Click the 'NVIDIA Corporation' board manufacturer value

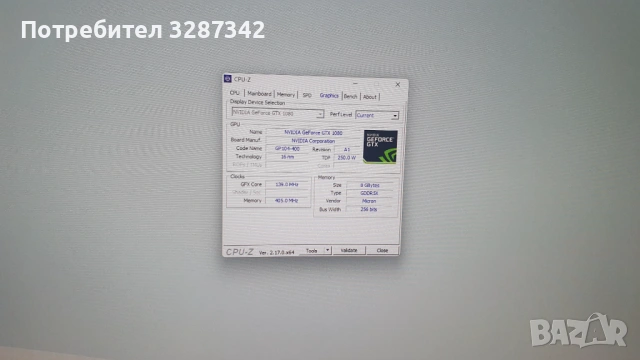pyautogui.click(x=313, y=141)
